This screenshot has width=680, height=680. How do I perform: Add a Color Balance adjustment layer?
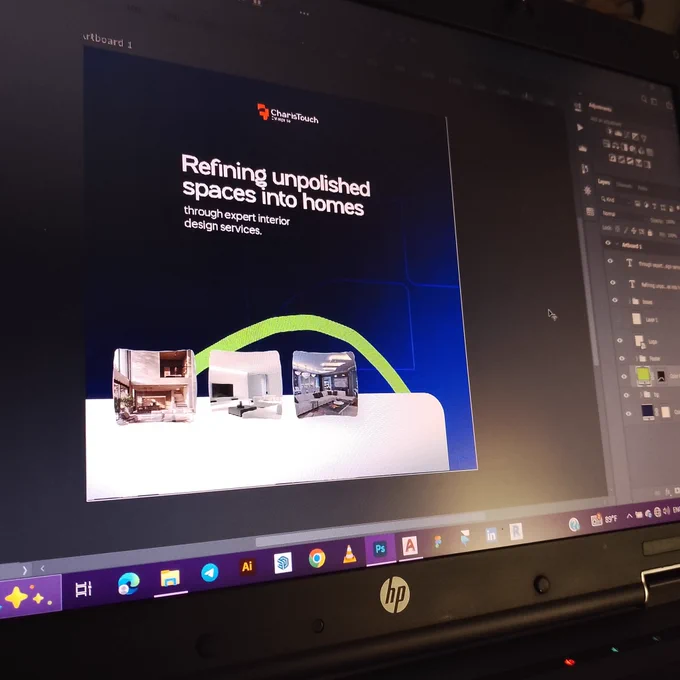(x=615, y=146)
